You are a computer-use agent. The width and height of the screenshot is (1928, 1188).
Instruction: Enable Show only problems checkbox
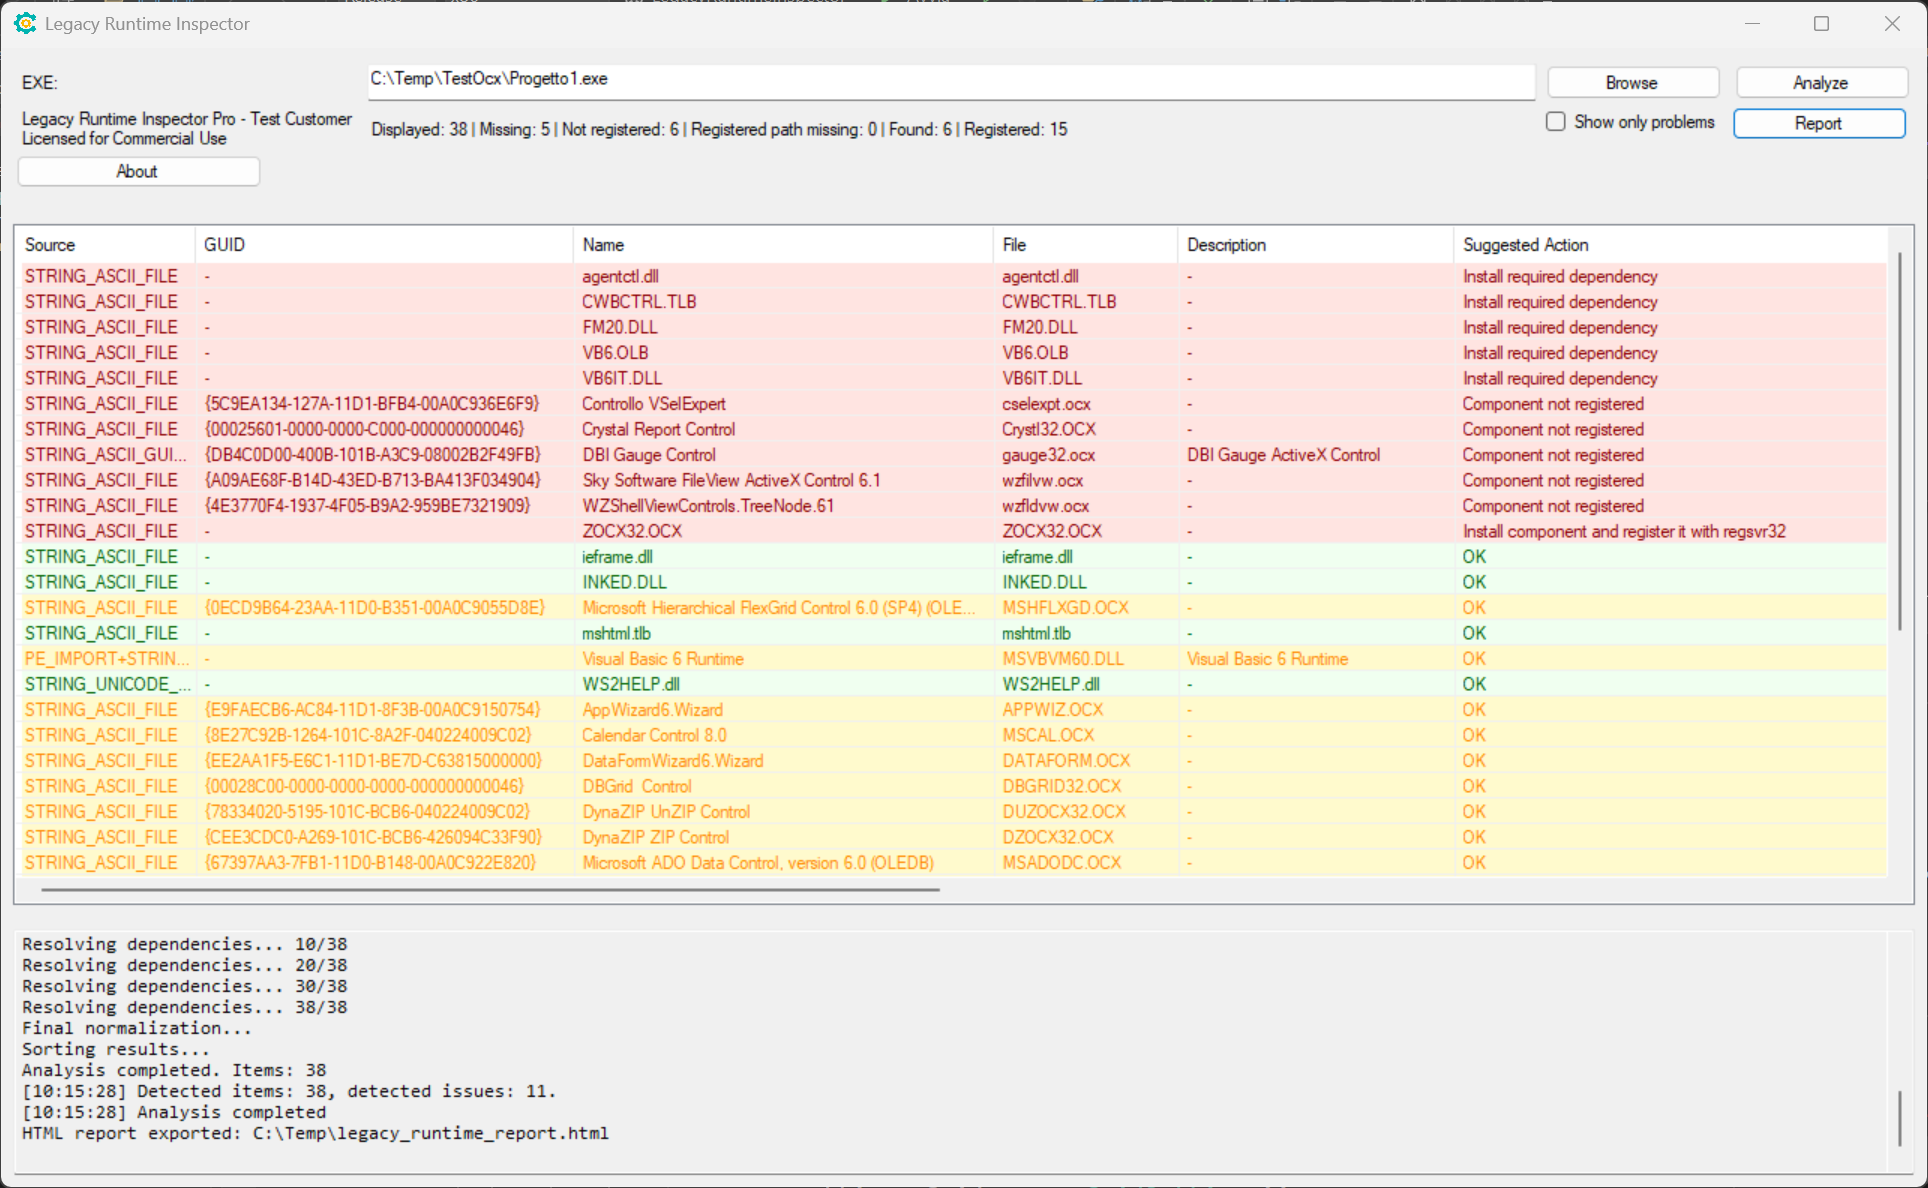[1556, 122]
